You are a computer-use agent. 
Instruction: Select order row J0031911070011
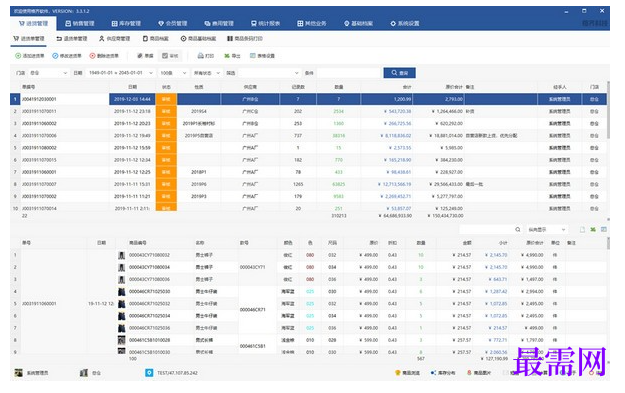[308, 111]
